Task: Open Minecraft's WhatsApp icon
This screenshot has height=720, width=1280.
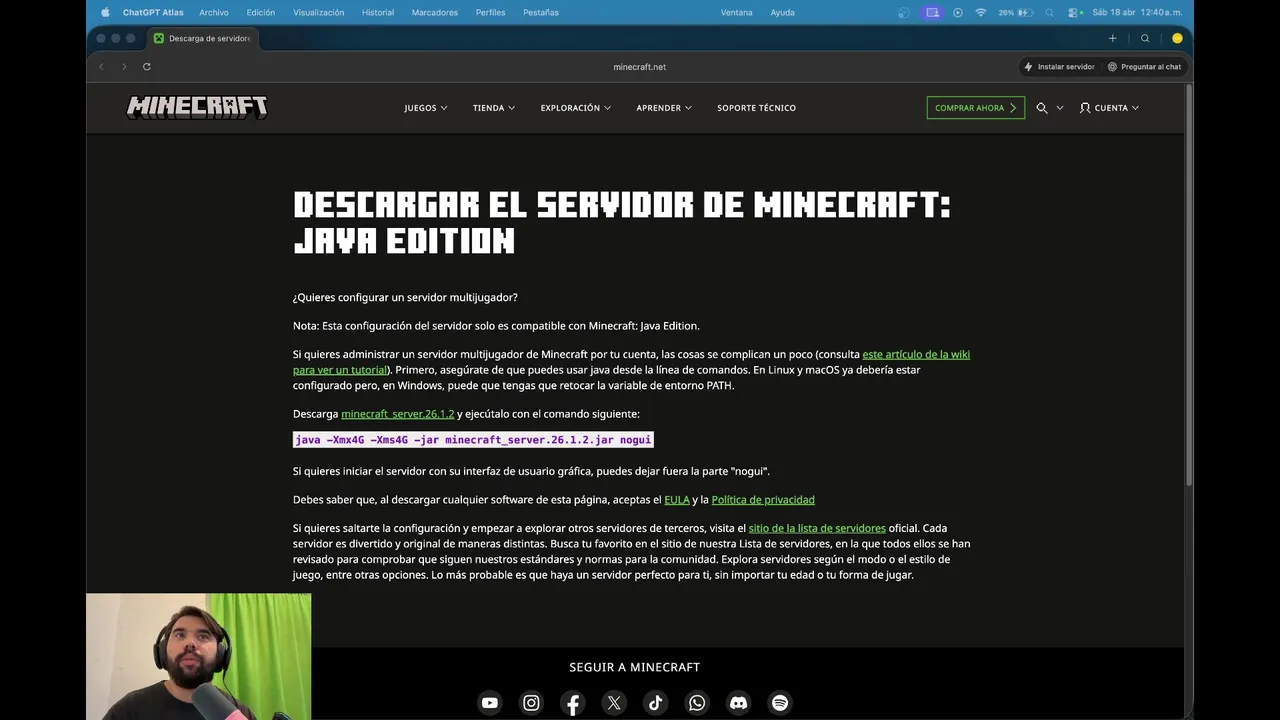Action: (697, 703)
